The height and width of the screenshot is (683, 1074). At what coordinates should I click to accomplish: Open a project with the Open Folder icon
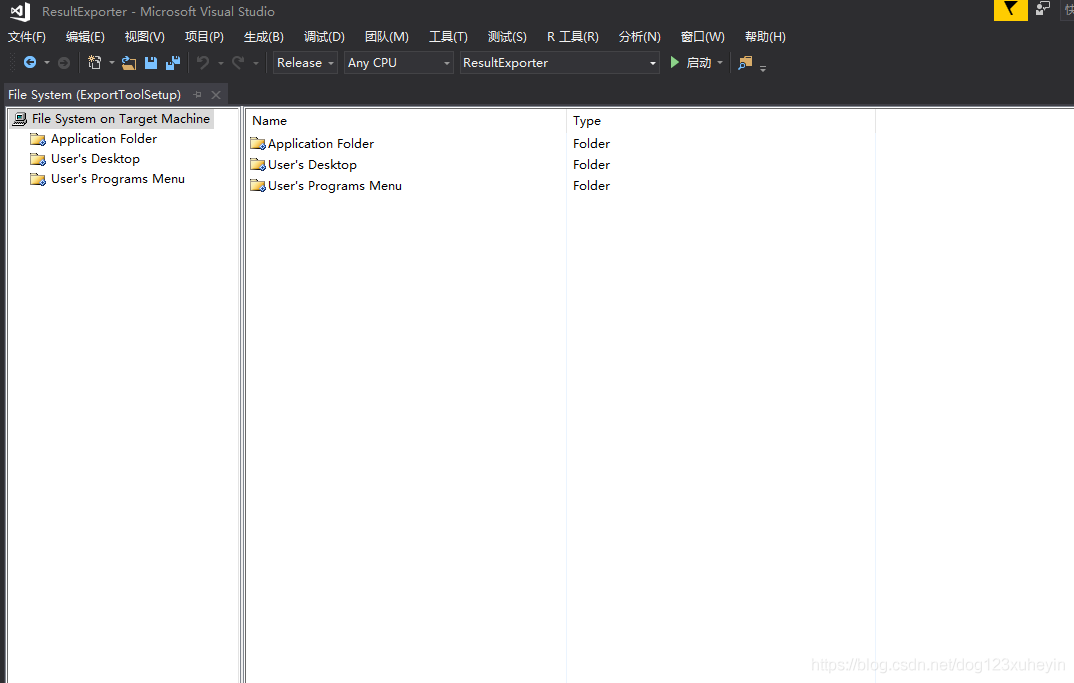click(x=129, y=62)
